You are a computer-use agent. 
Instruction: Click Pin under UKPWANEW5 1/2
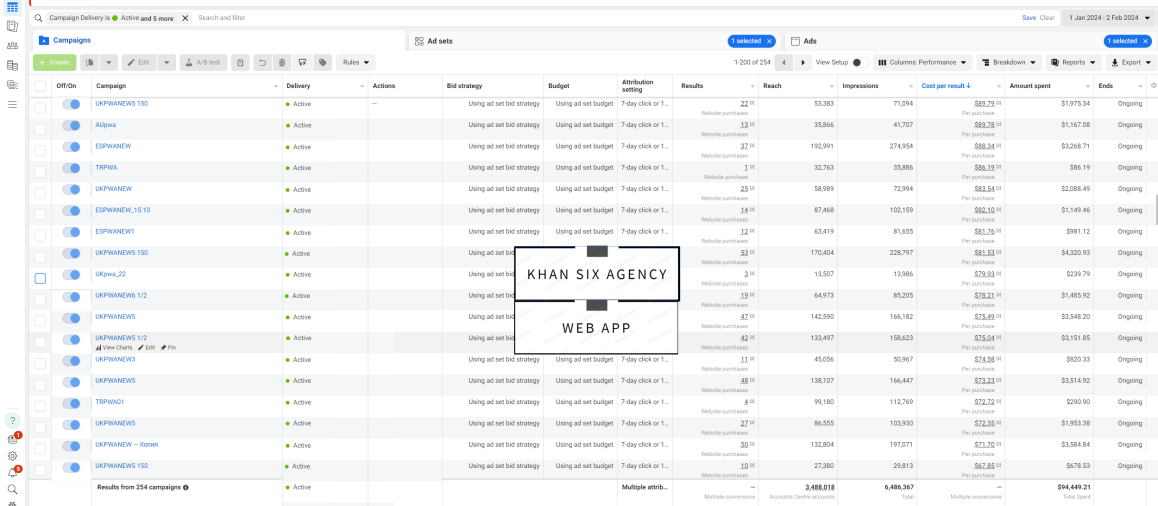coord(168,347)
